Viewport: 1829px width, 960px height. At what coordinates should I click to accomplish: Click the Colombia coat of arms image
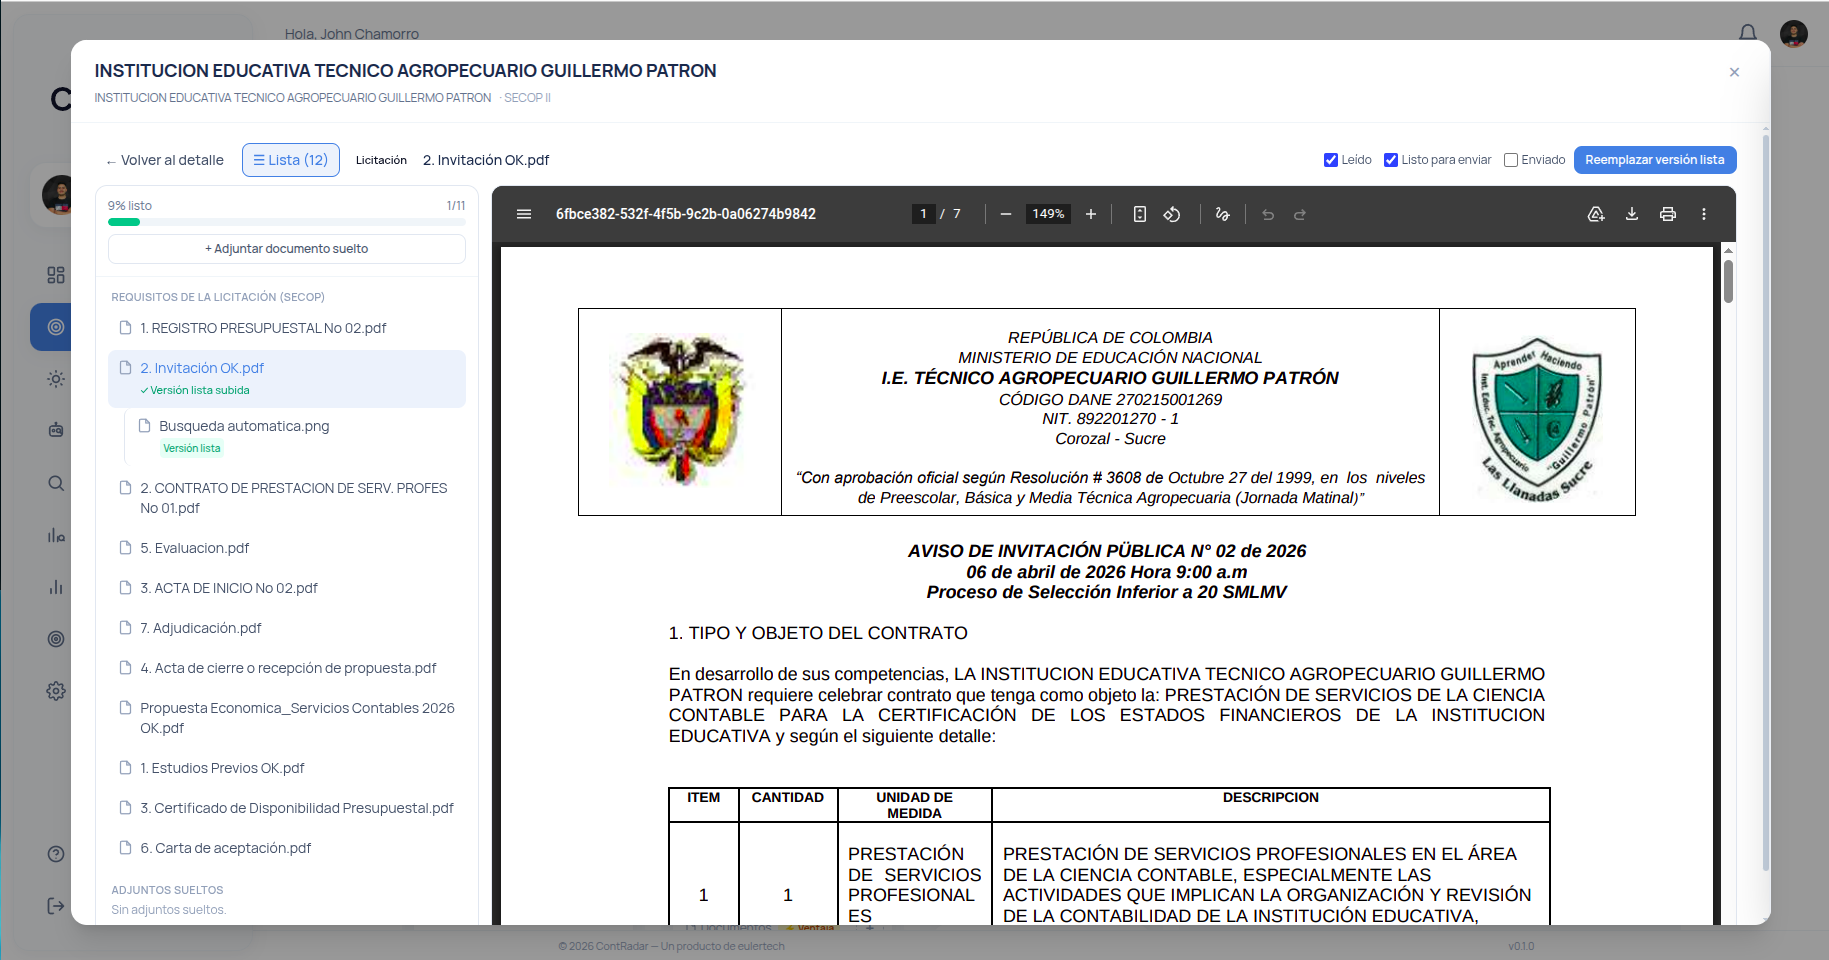coord(680,410)
